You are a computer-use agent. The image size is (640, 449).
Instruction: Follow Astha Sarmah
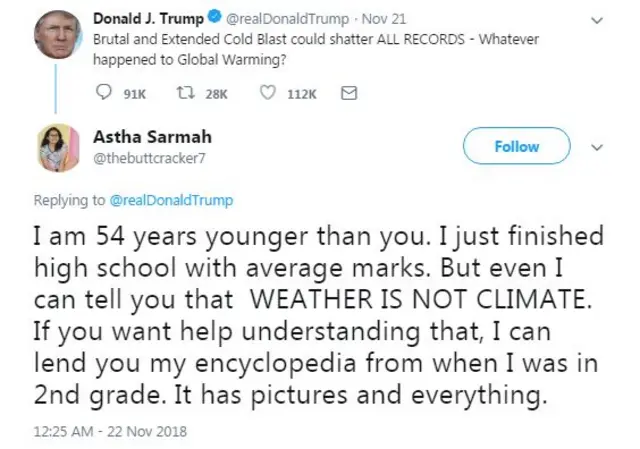coord(516,146)
